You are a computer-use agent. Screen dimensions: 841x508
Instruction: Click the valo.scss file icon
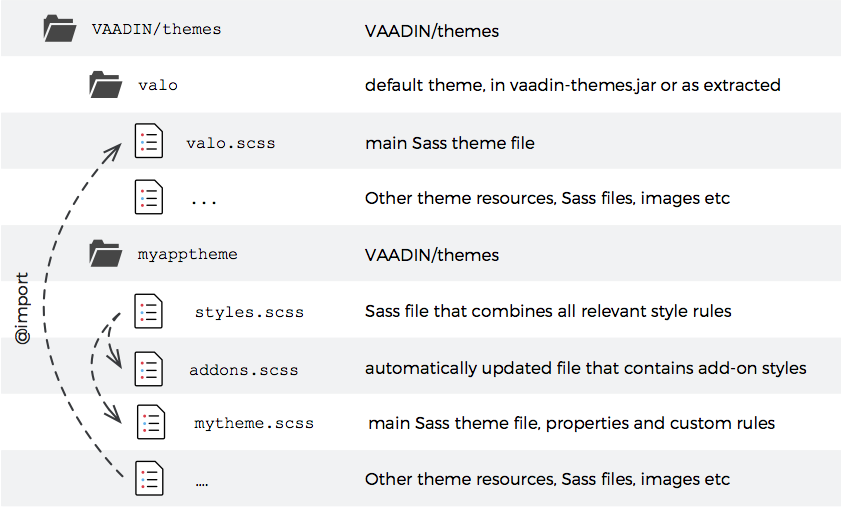point(149,142)
